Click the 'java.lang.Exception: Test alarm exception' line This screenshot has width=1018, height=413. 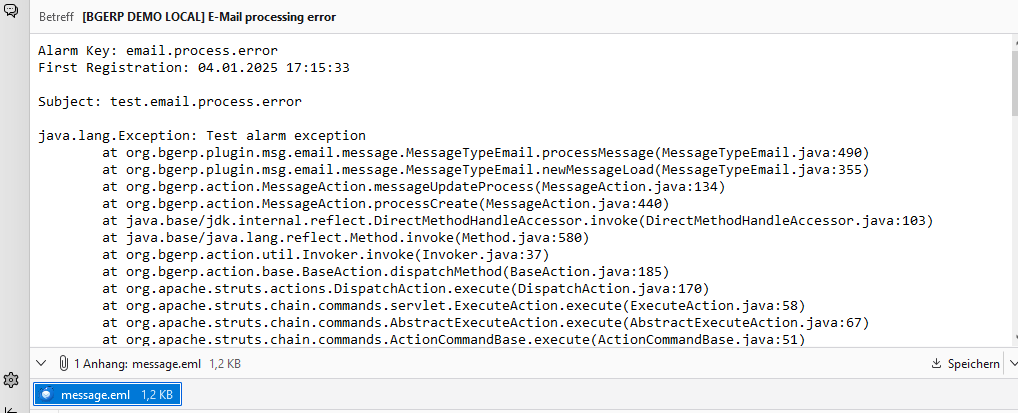tap(202, 135)
